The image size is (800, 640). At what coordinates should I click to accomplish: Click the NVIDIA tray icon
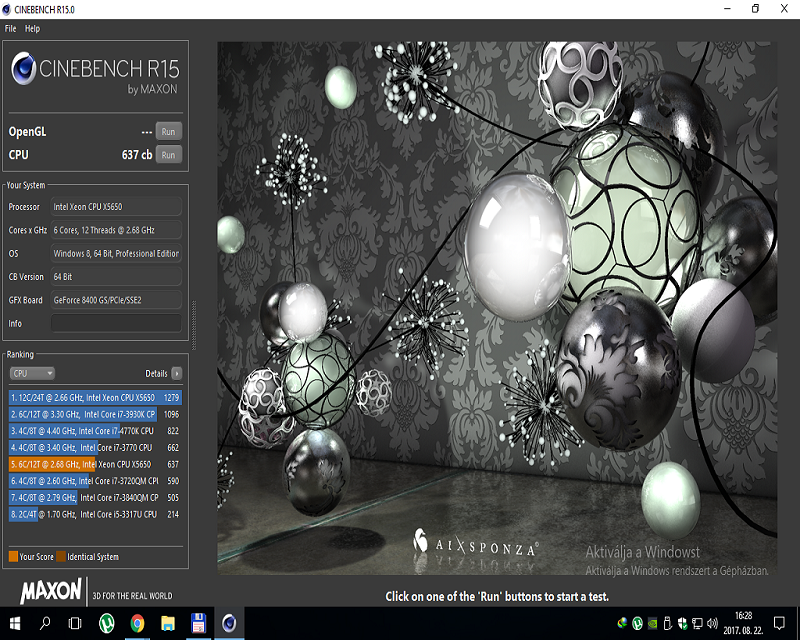click(x=652, y=623)
